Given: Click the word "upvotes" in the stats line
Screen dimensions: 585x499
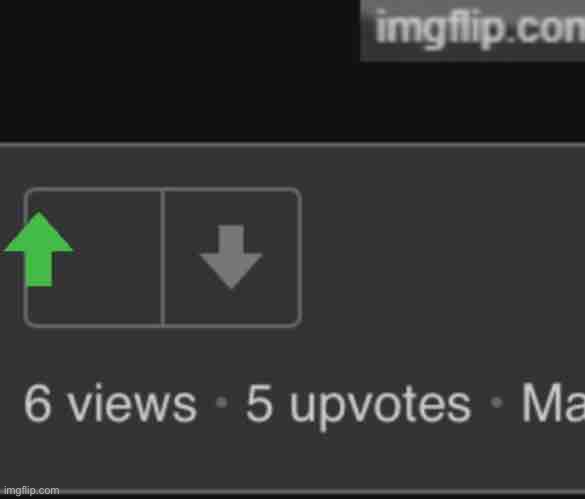Looking at the screenshot, I should point(381,408).
